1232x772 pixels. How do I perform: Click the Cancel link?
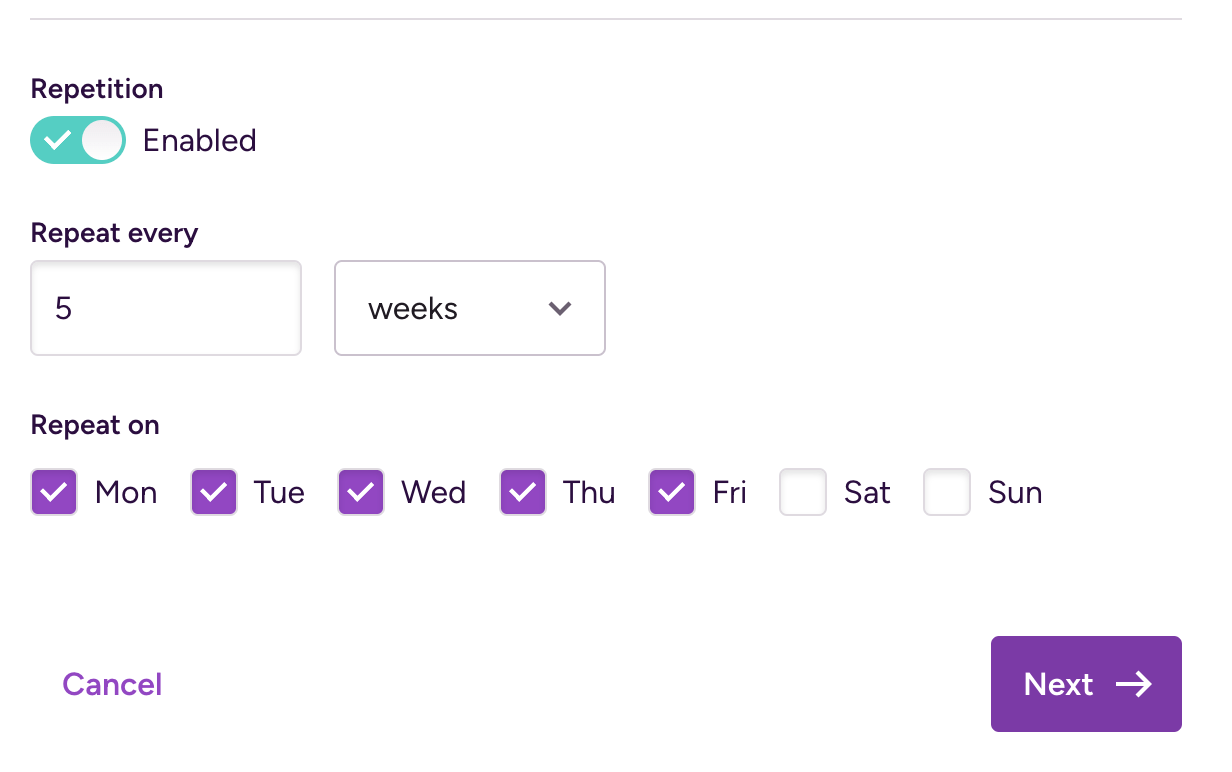pos(111,684)
